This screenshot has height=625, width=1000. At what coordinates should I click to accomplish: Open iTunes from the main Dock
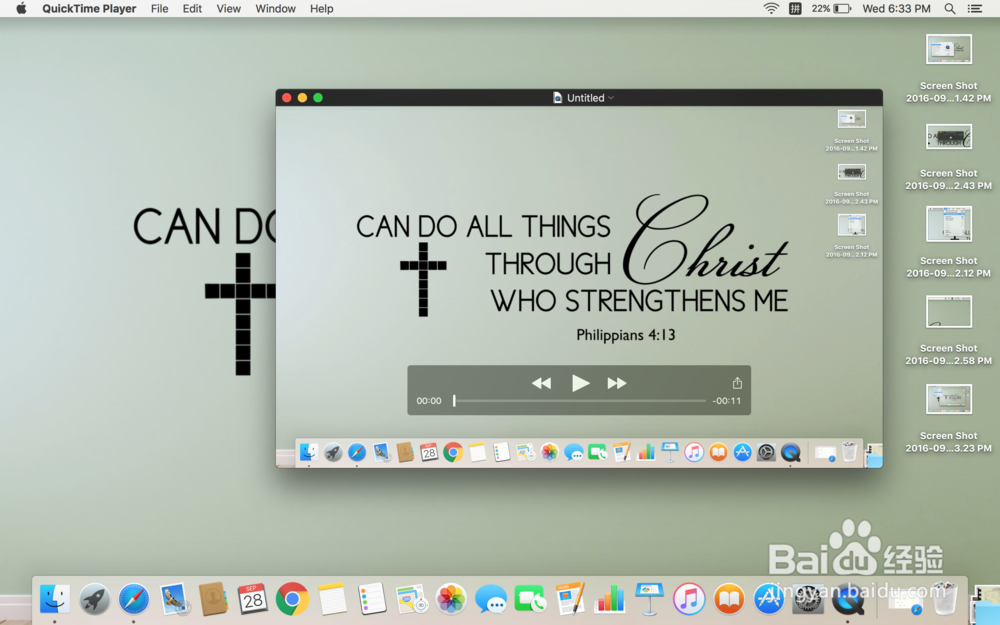coord(689,599)
